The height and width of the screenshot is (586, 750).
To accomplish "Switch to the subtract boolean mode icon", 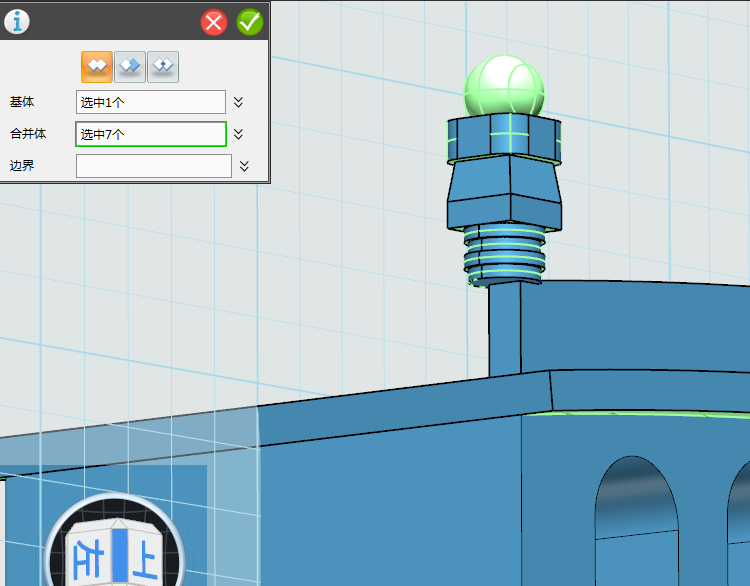I will coord(130,66).
